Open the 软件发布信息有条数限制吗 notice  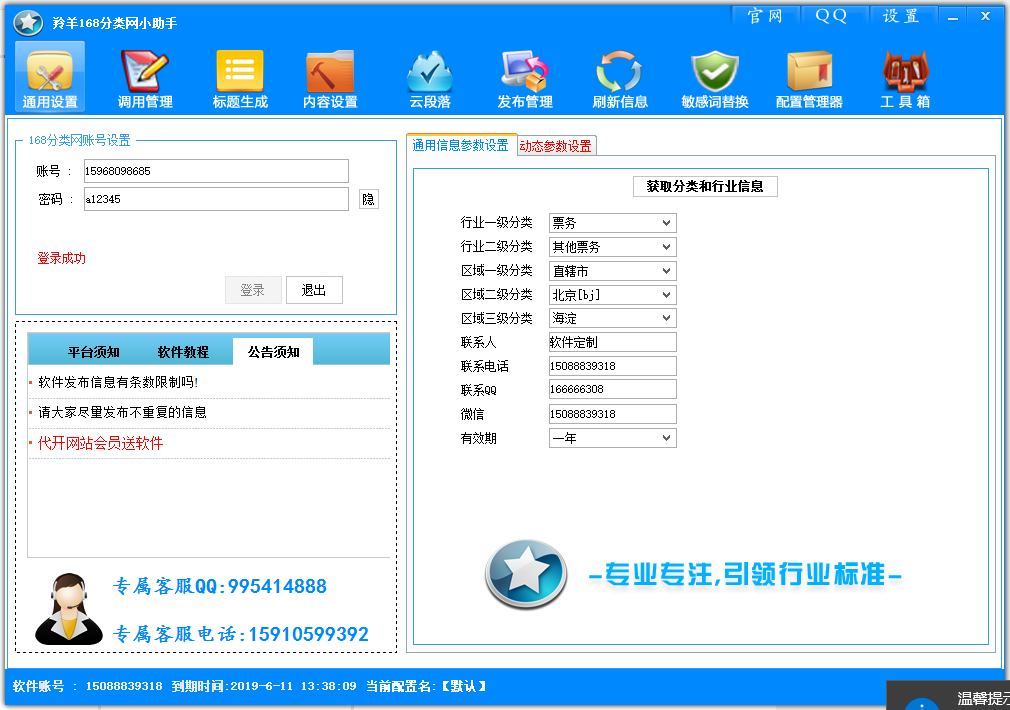(118, 382)
